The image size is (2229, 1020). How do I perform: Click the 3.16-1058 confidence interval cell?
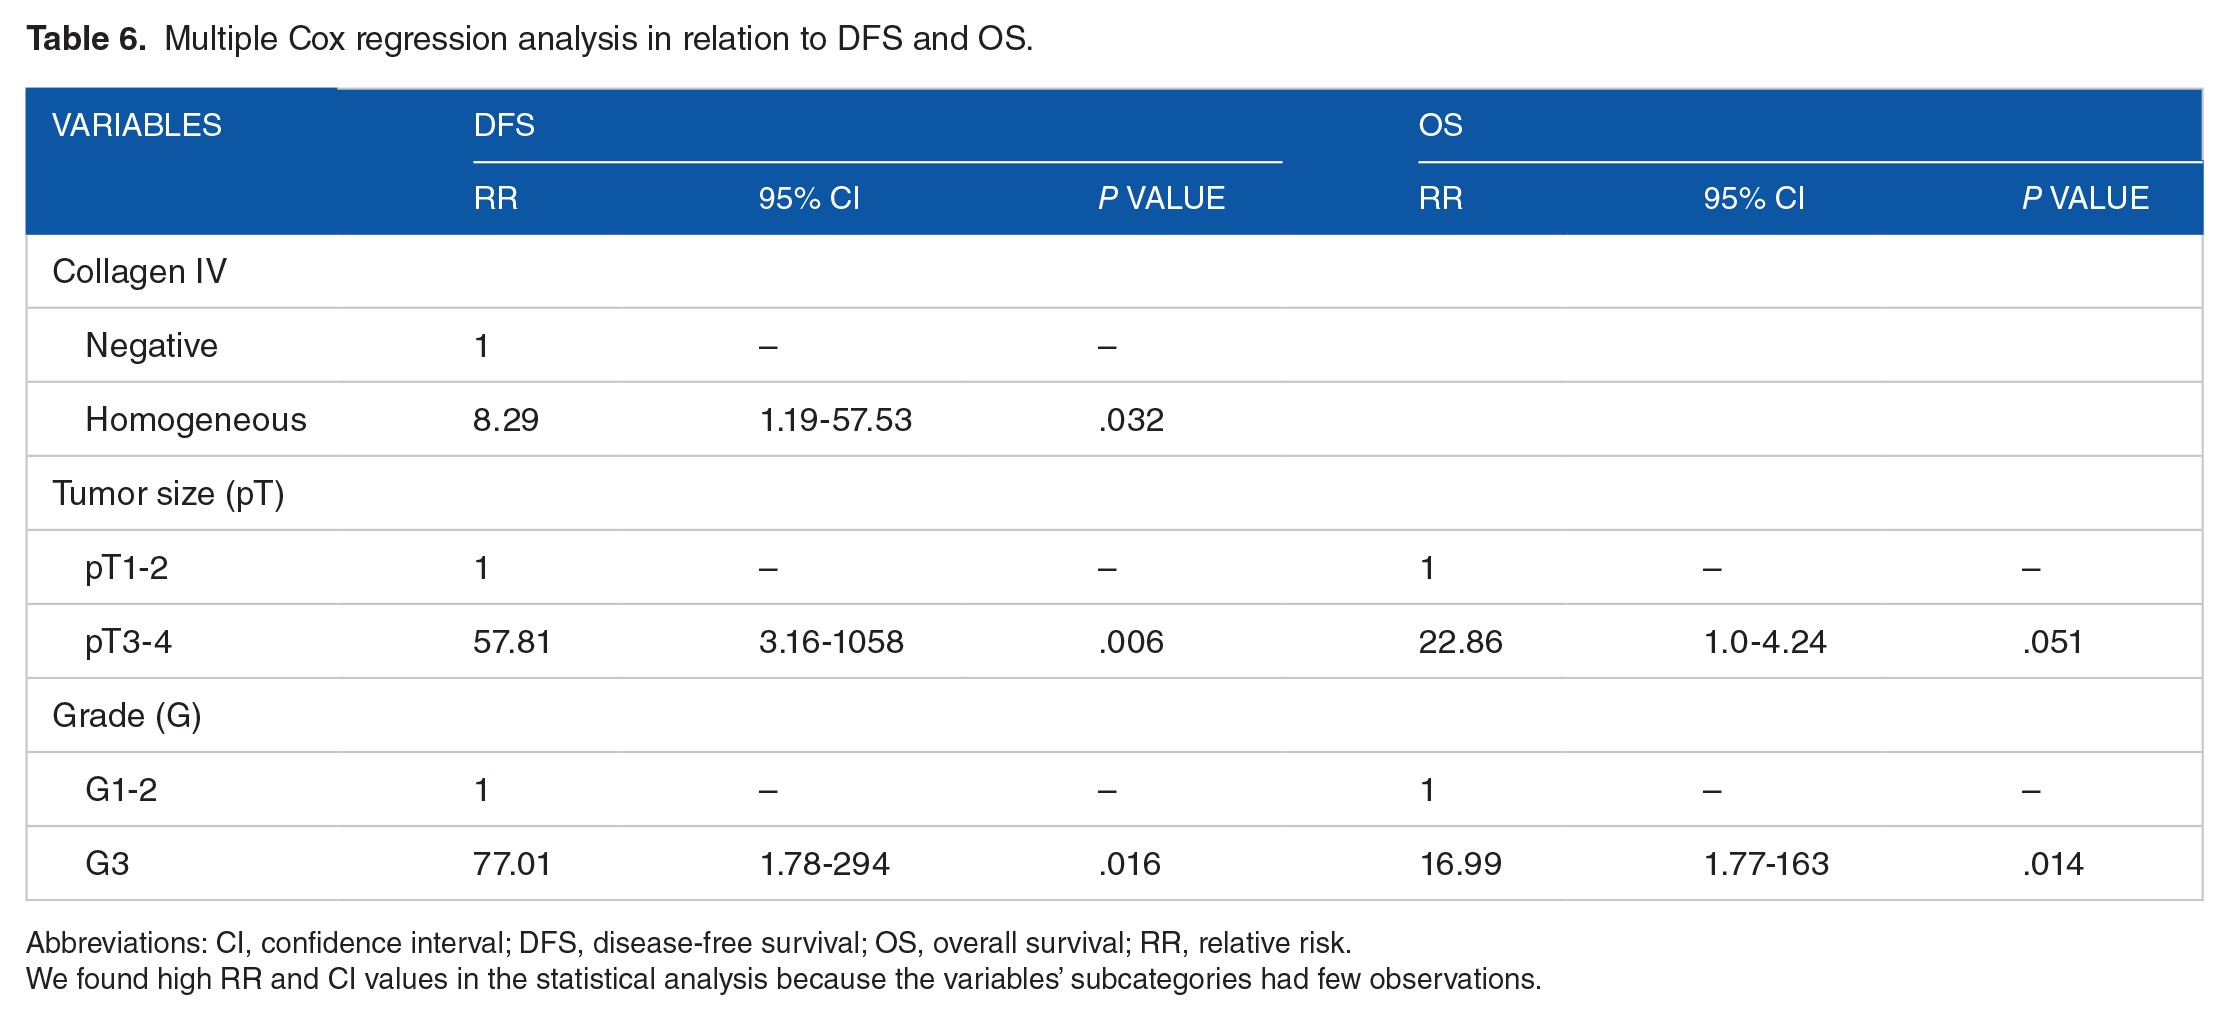click(831, 641)
